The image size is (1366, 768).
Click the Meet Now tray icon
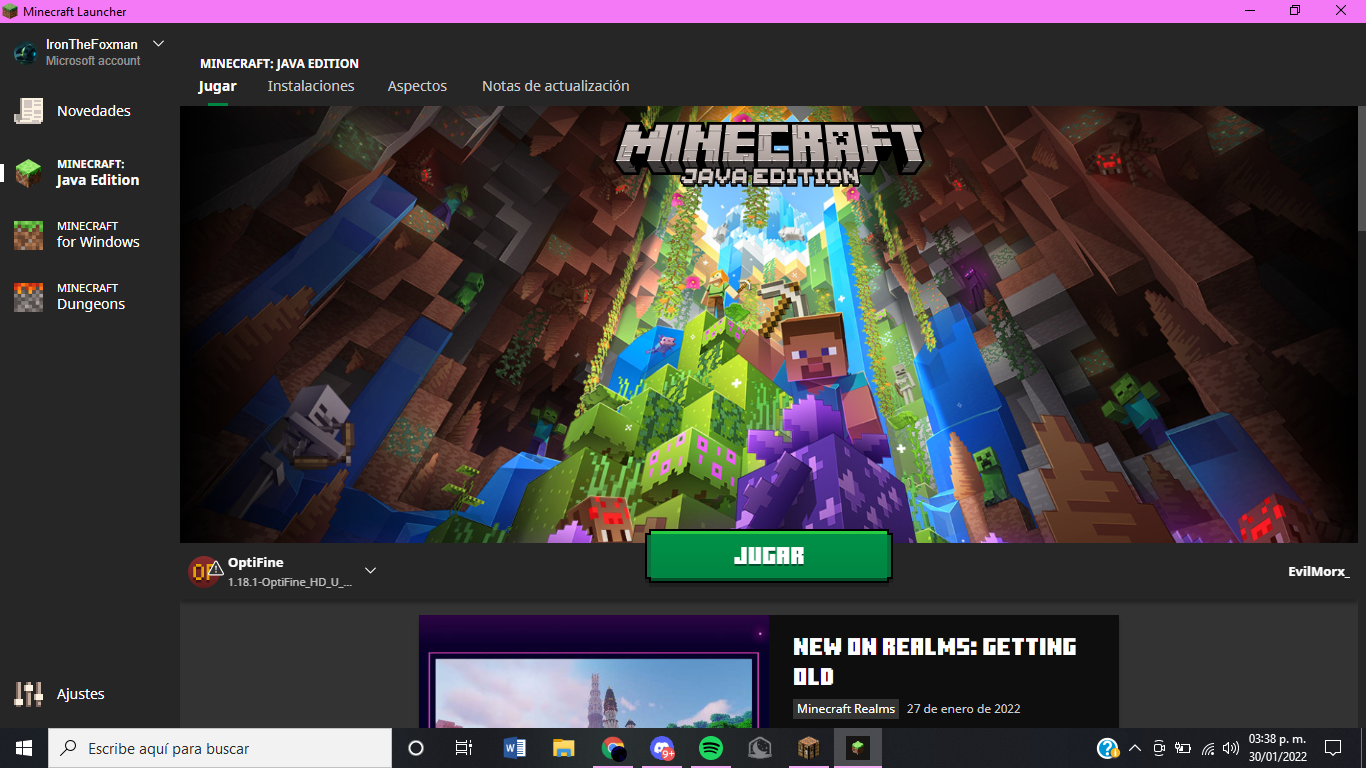coord(1159,748)
